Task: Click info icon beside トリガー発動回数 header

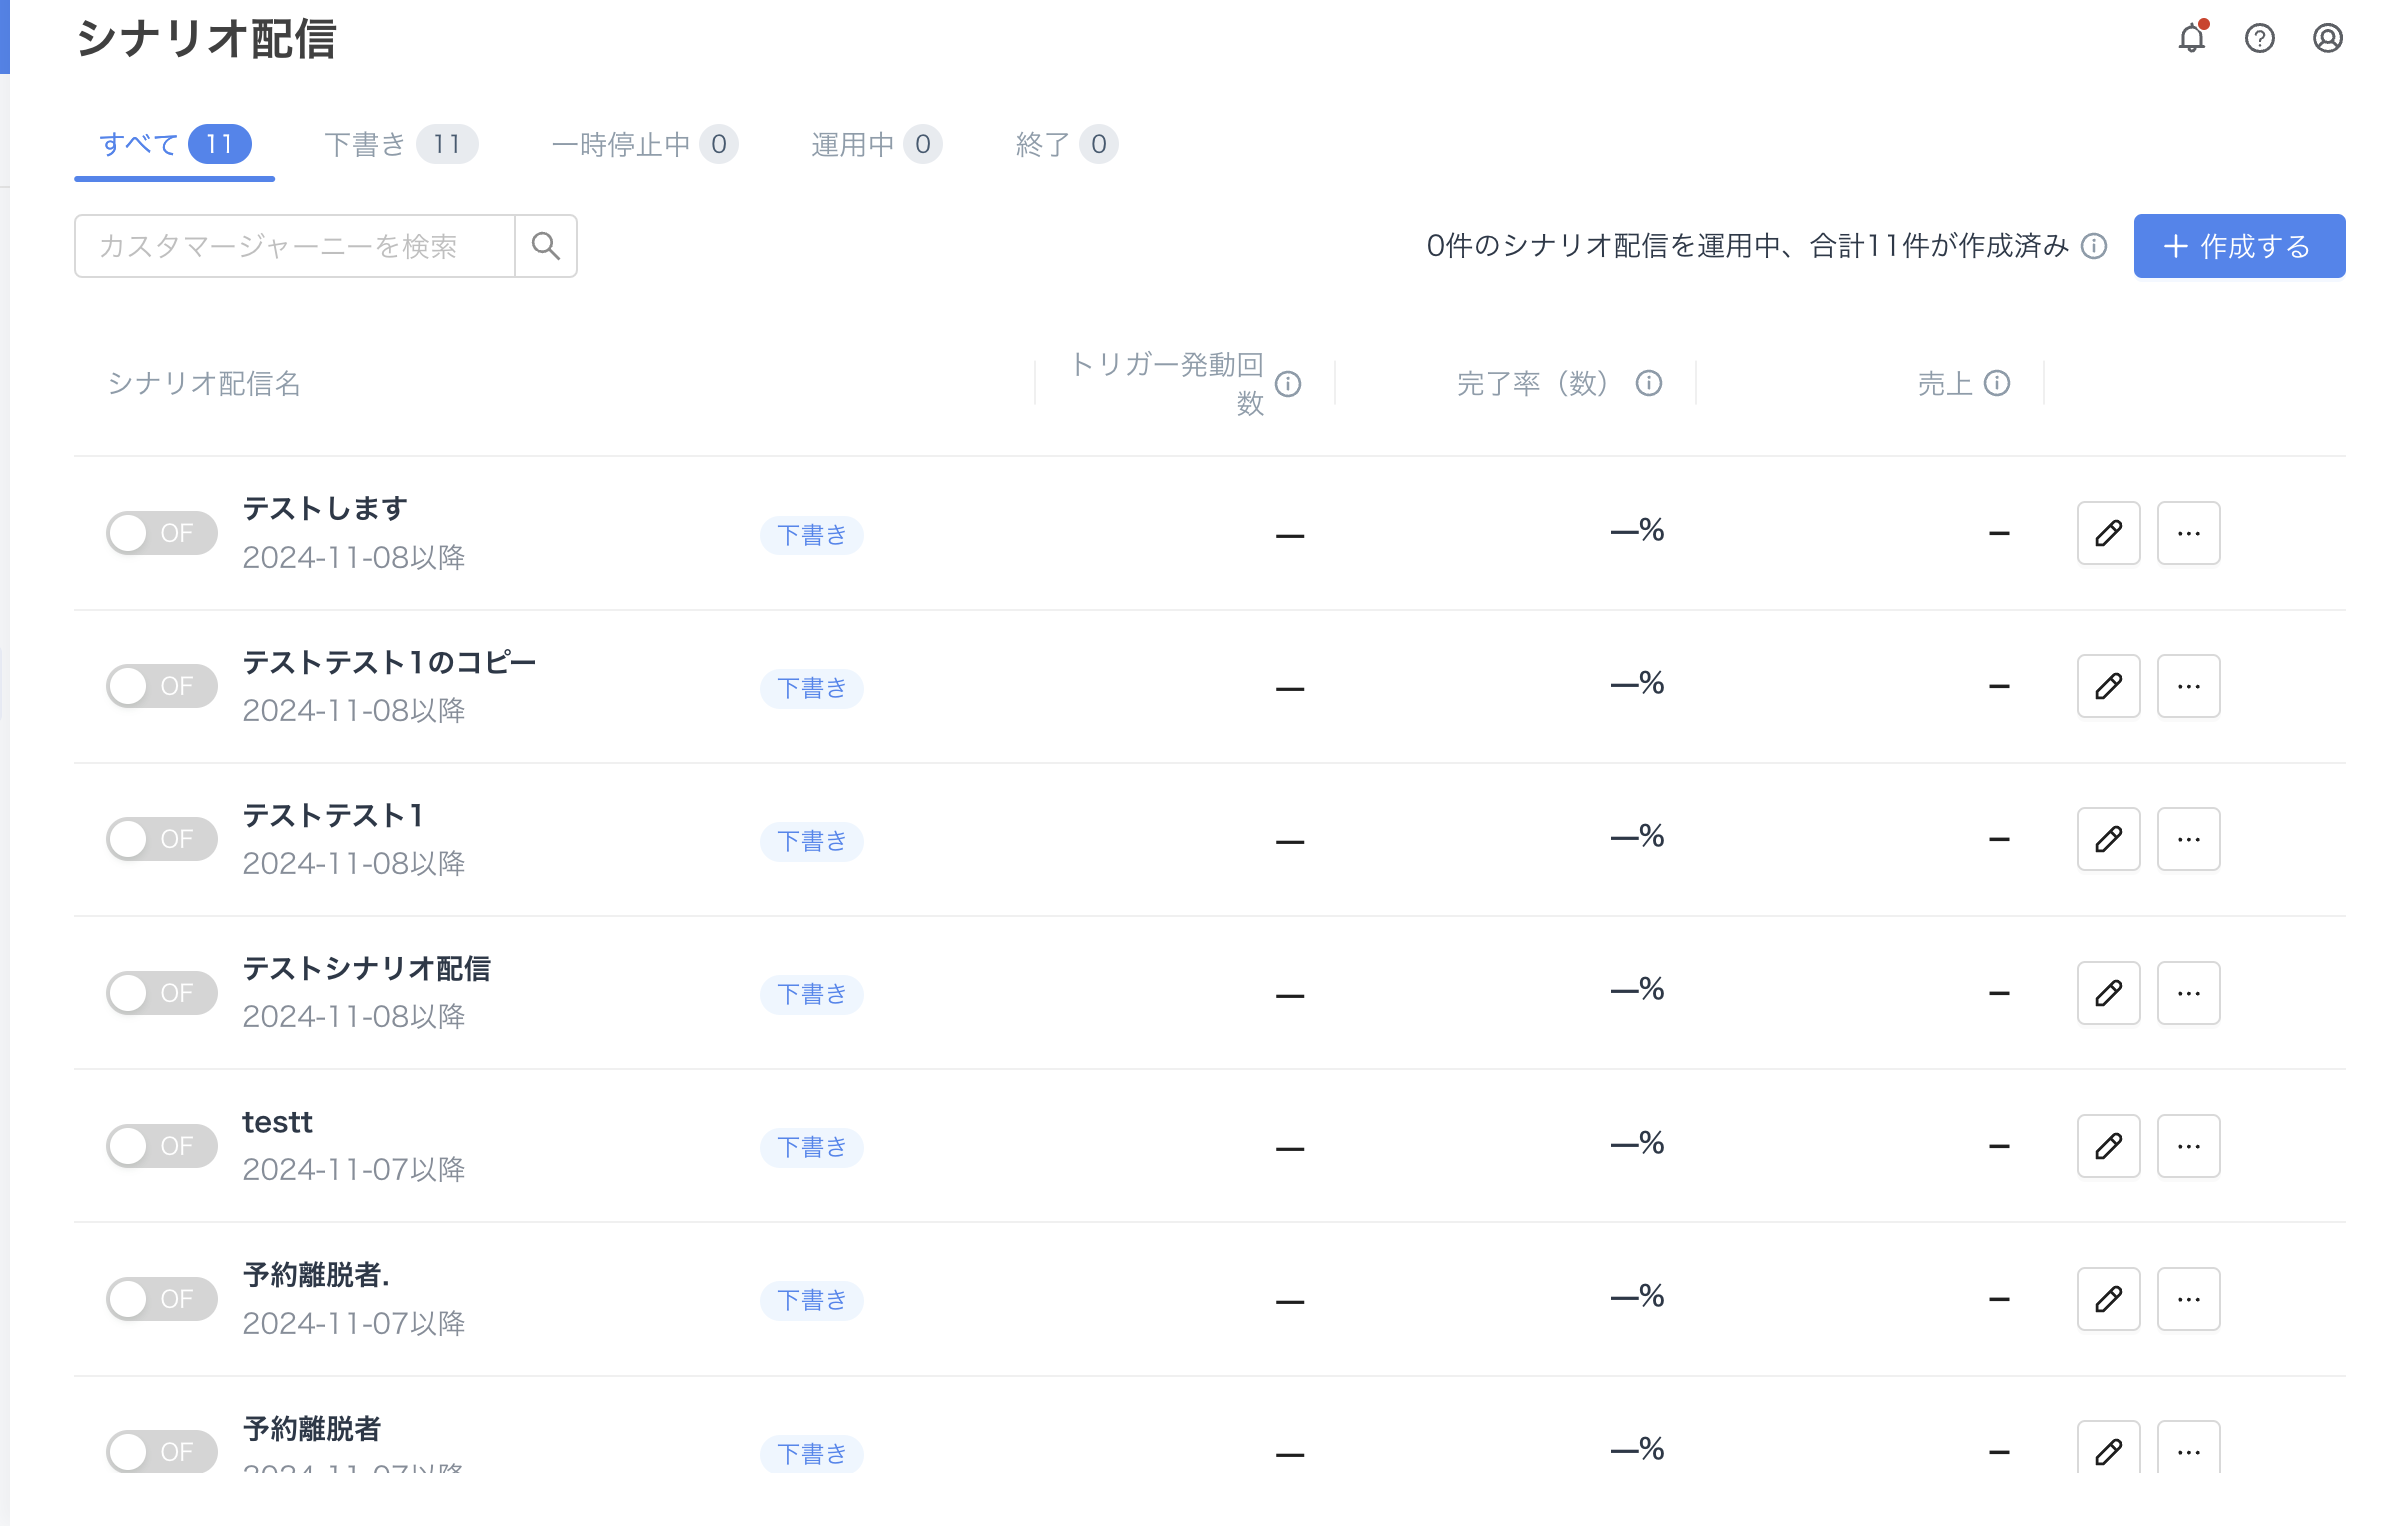Action: tap(1288, 384)
